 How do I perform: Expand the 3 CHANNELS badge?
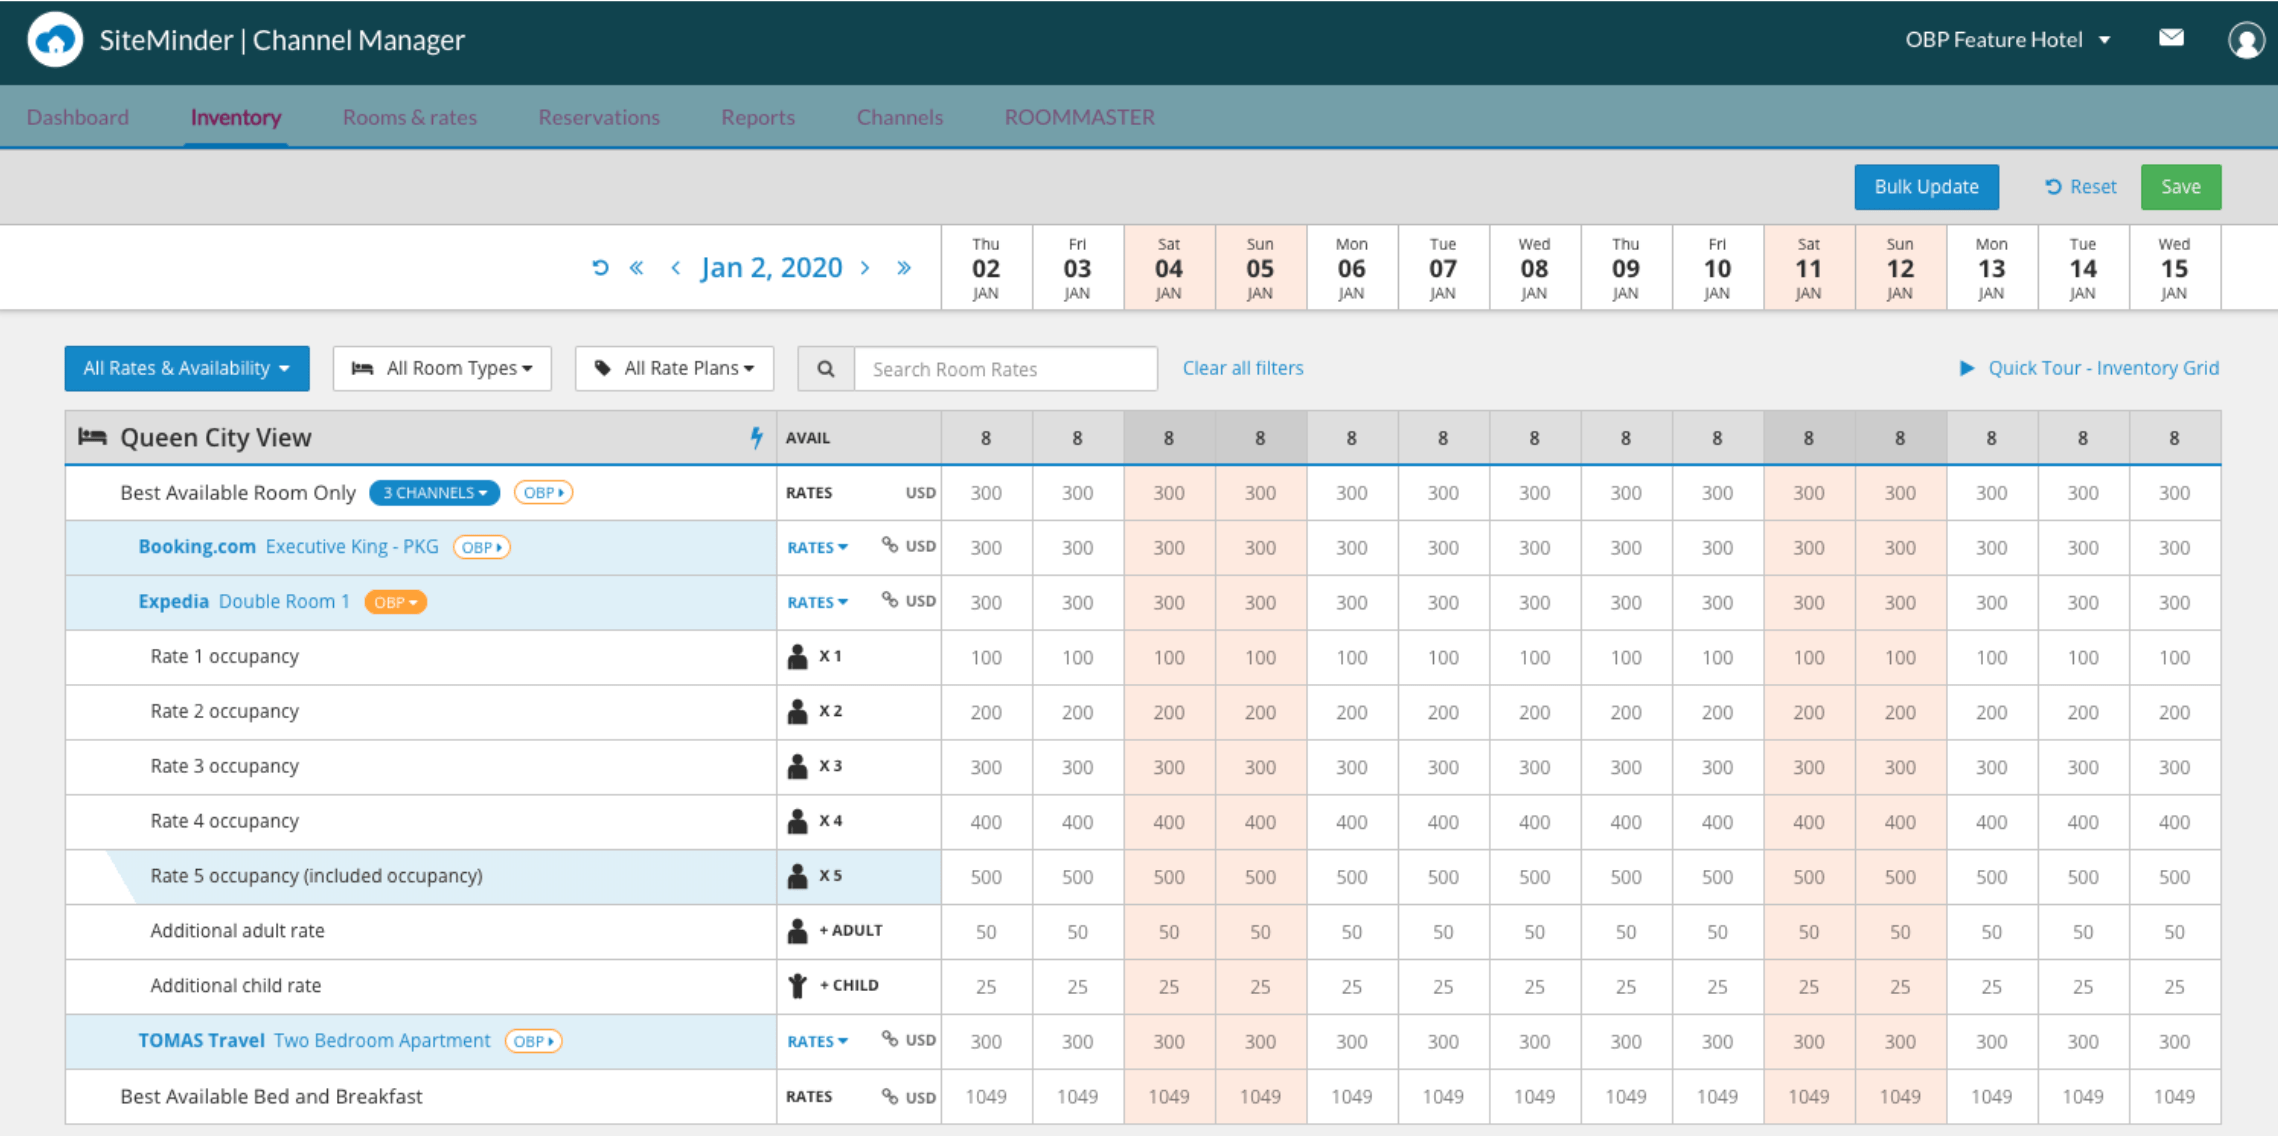[x=434, y=493]
